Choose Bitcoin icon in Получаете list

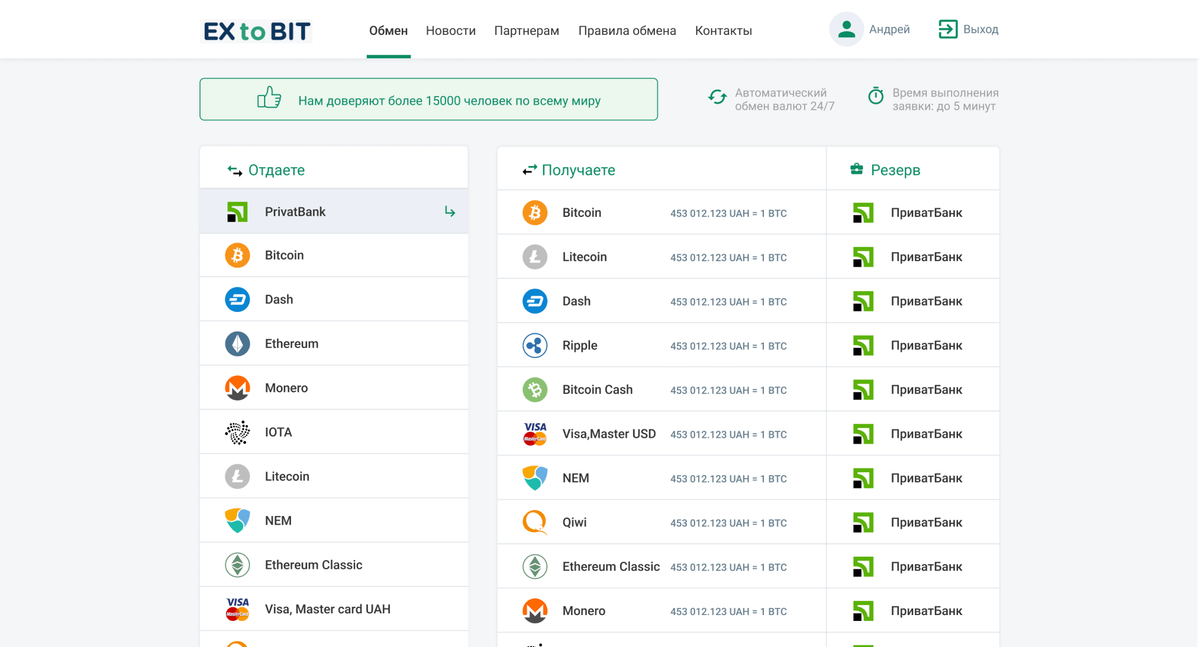(535, 213)
